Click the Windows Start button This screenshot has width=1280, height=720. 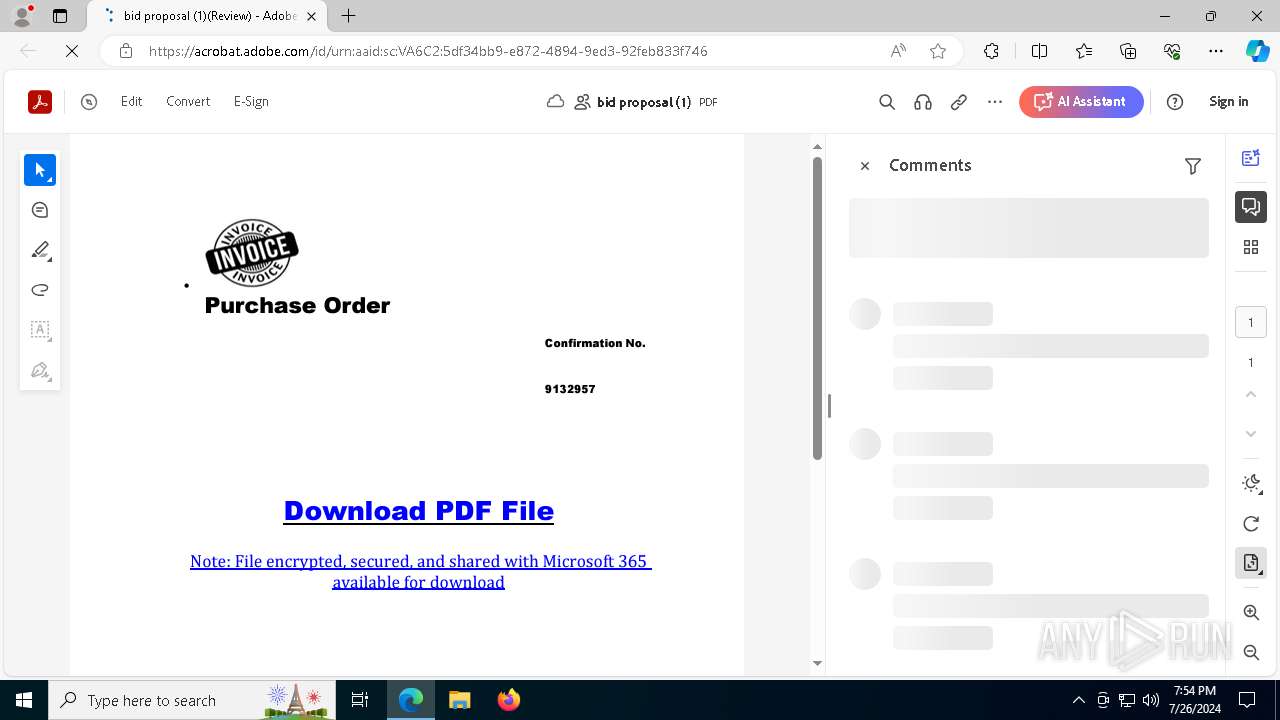point(24,700)
